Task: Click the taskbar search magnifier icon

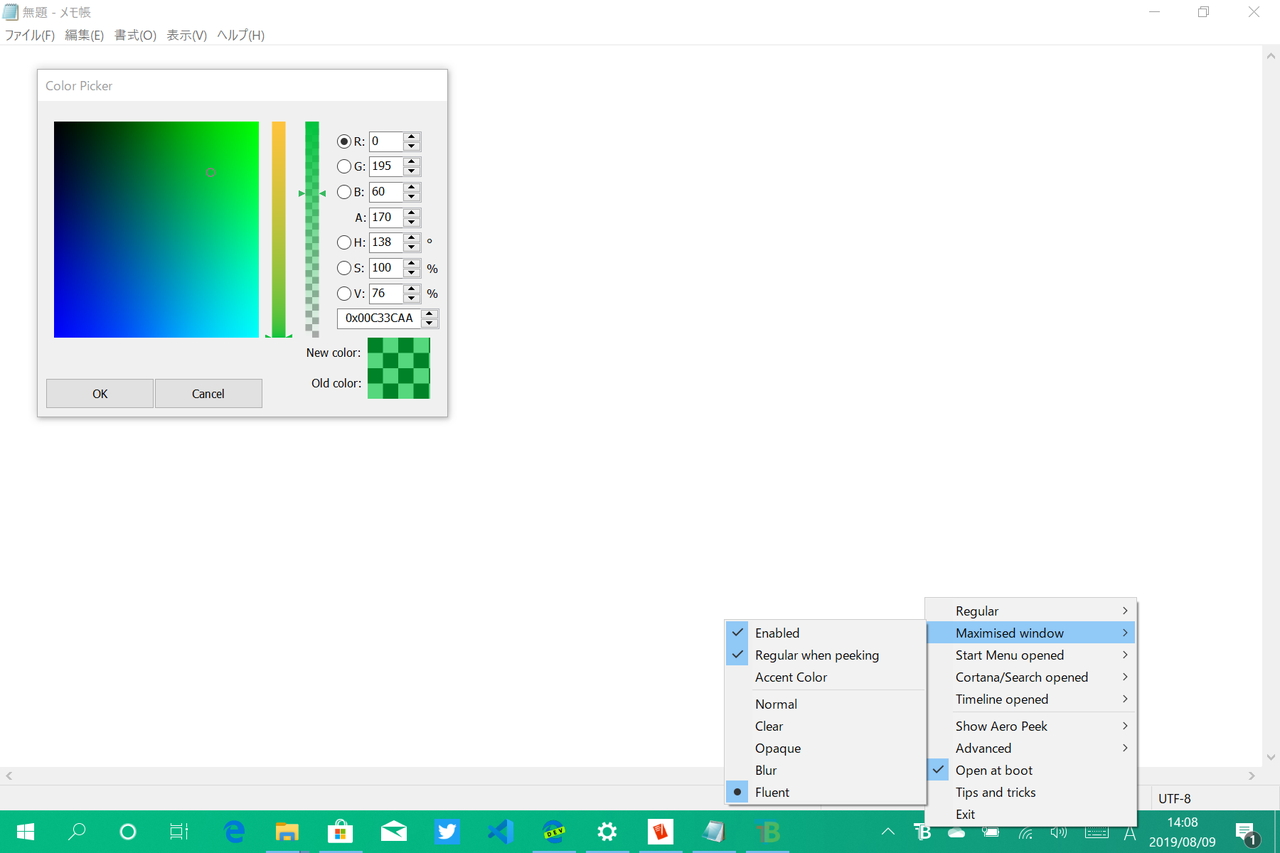Action: (x=77, y=831)
